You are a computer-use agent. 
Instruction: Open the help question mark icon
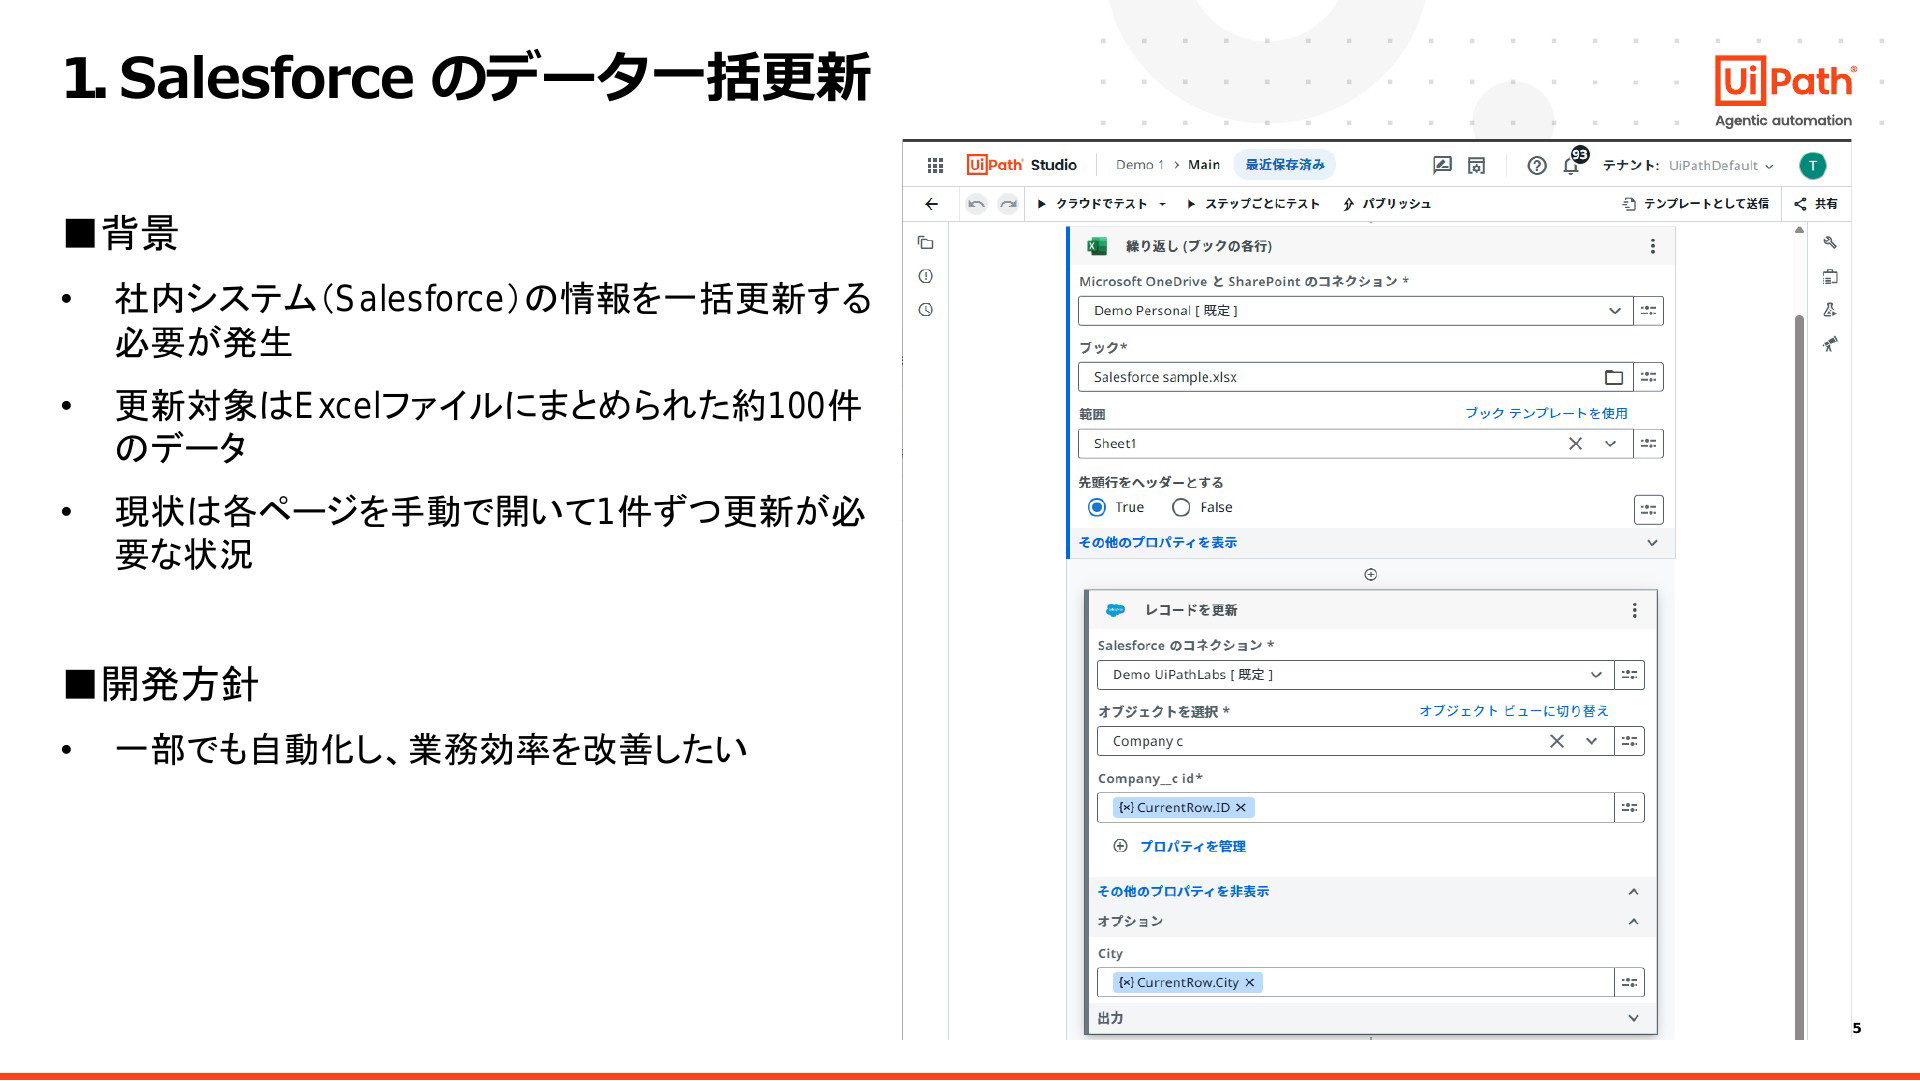1537,165
